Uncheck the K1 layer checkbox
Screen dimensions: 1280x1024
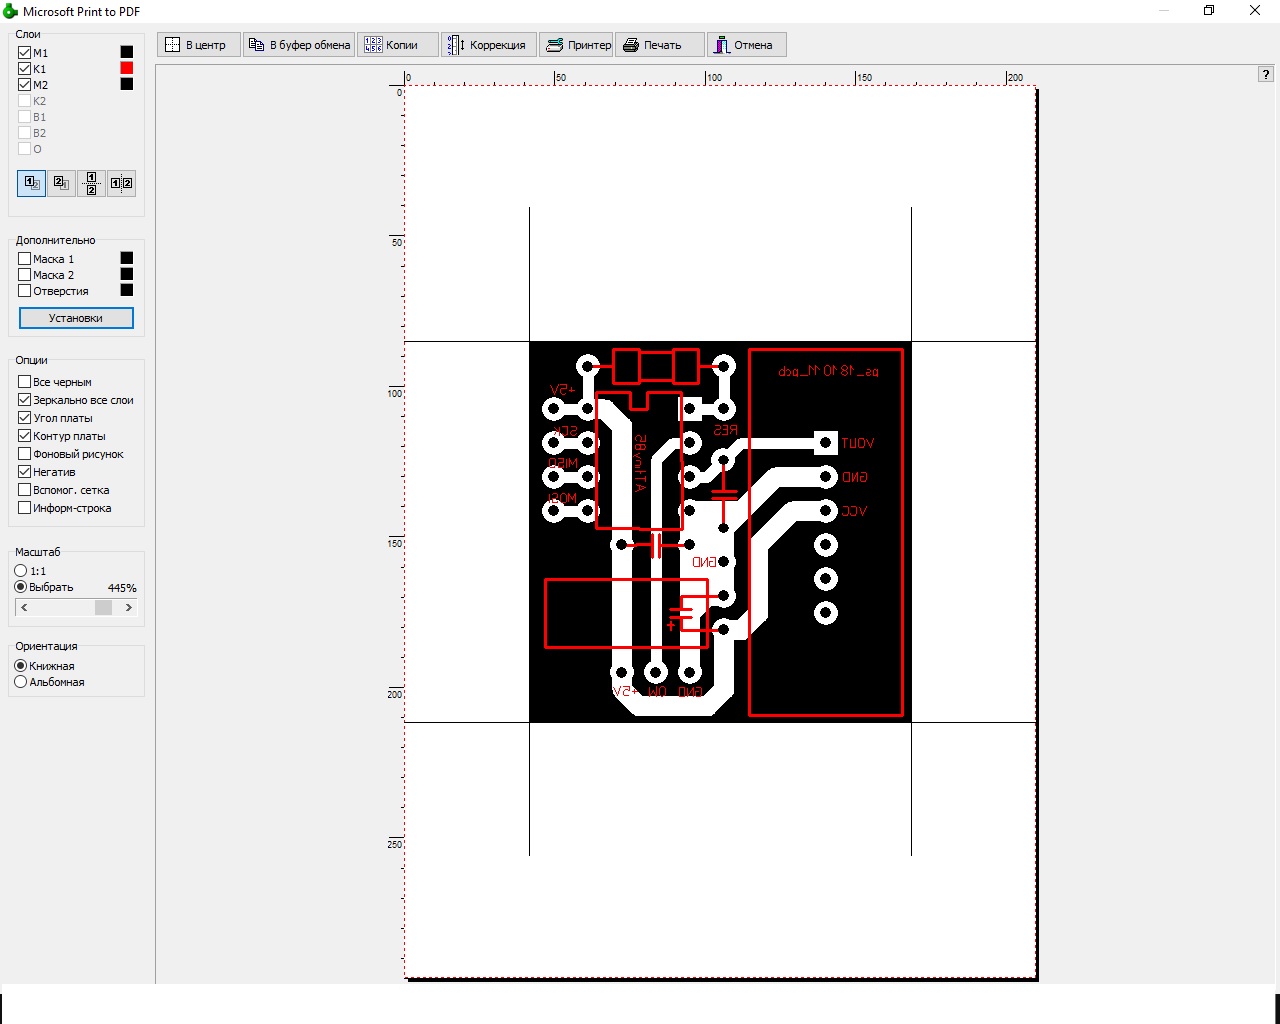pyautogui.click(x=25, y=69)
